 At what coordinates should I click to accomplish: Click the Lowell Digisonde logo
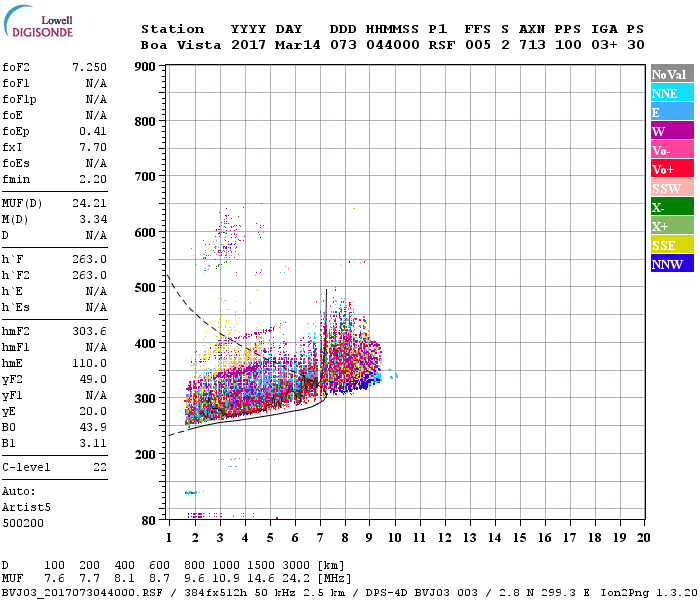tap(38, 21)
